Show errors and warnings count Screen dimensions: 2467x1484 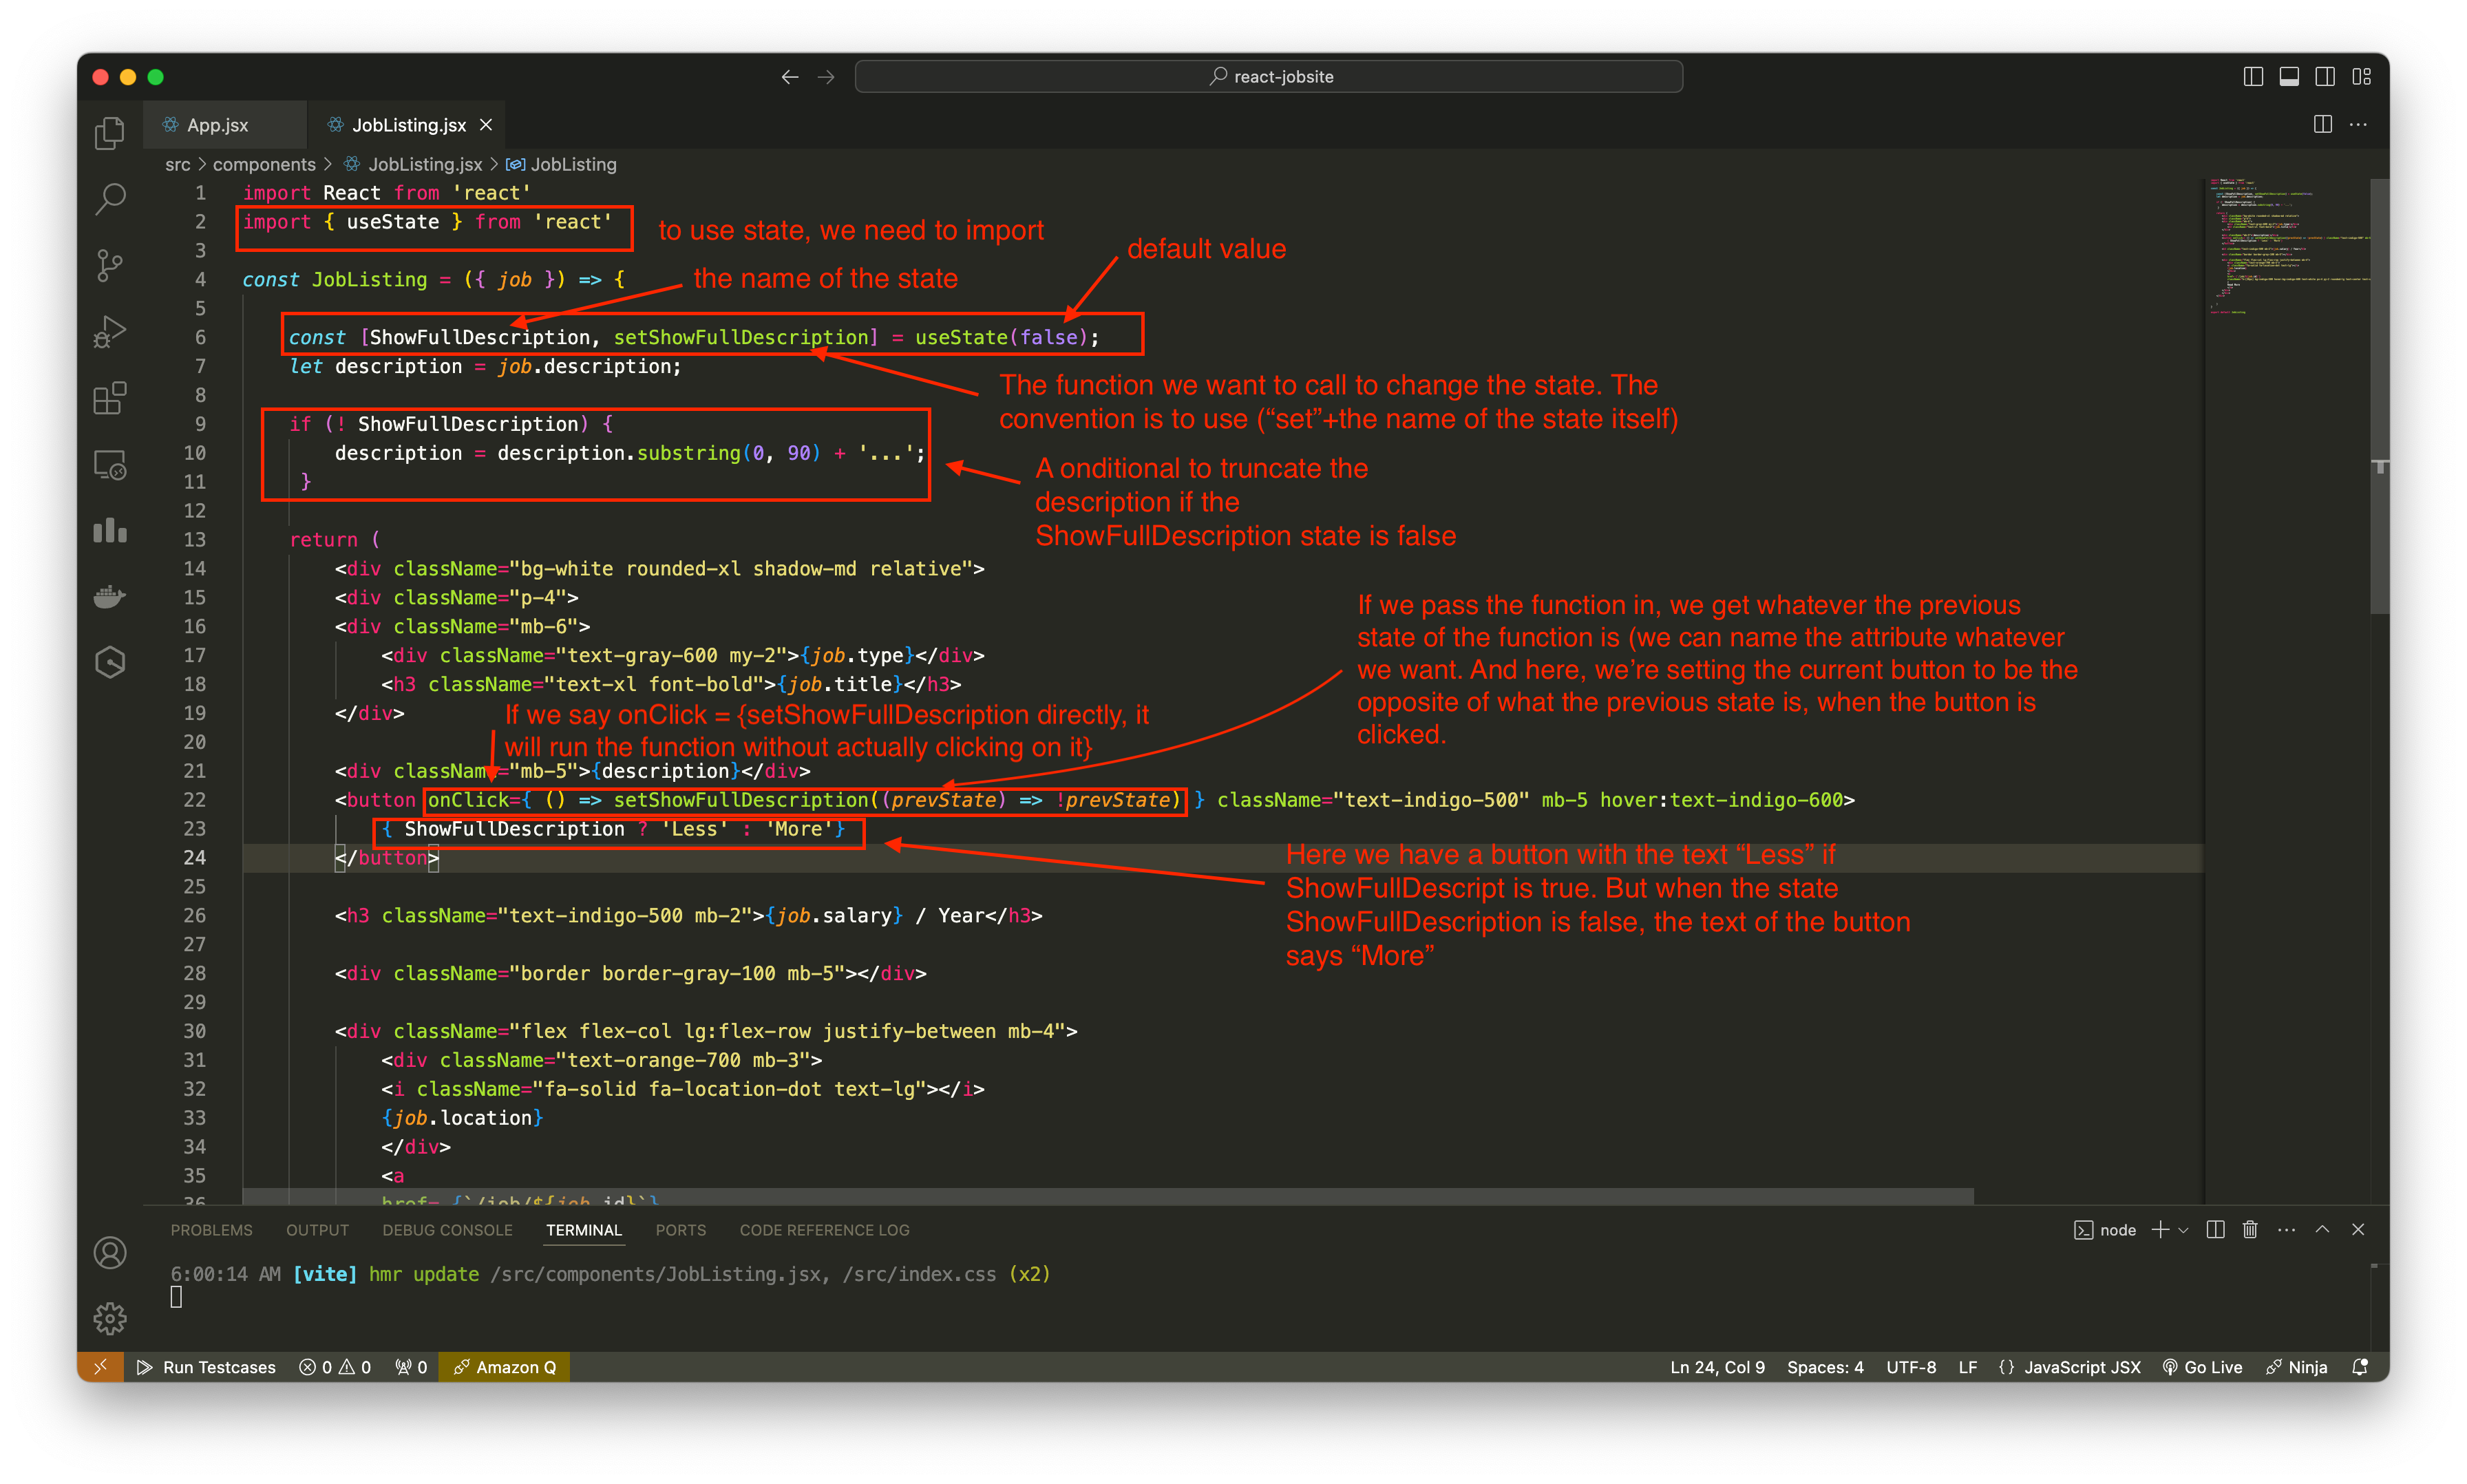click(x=335, y=1367)
